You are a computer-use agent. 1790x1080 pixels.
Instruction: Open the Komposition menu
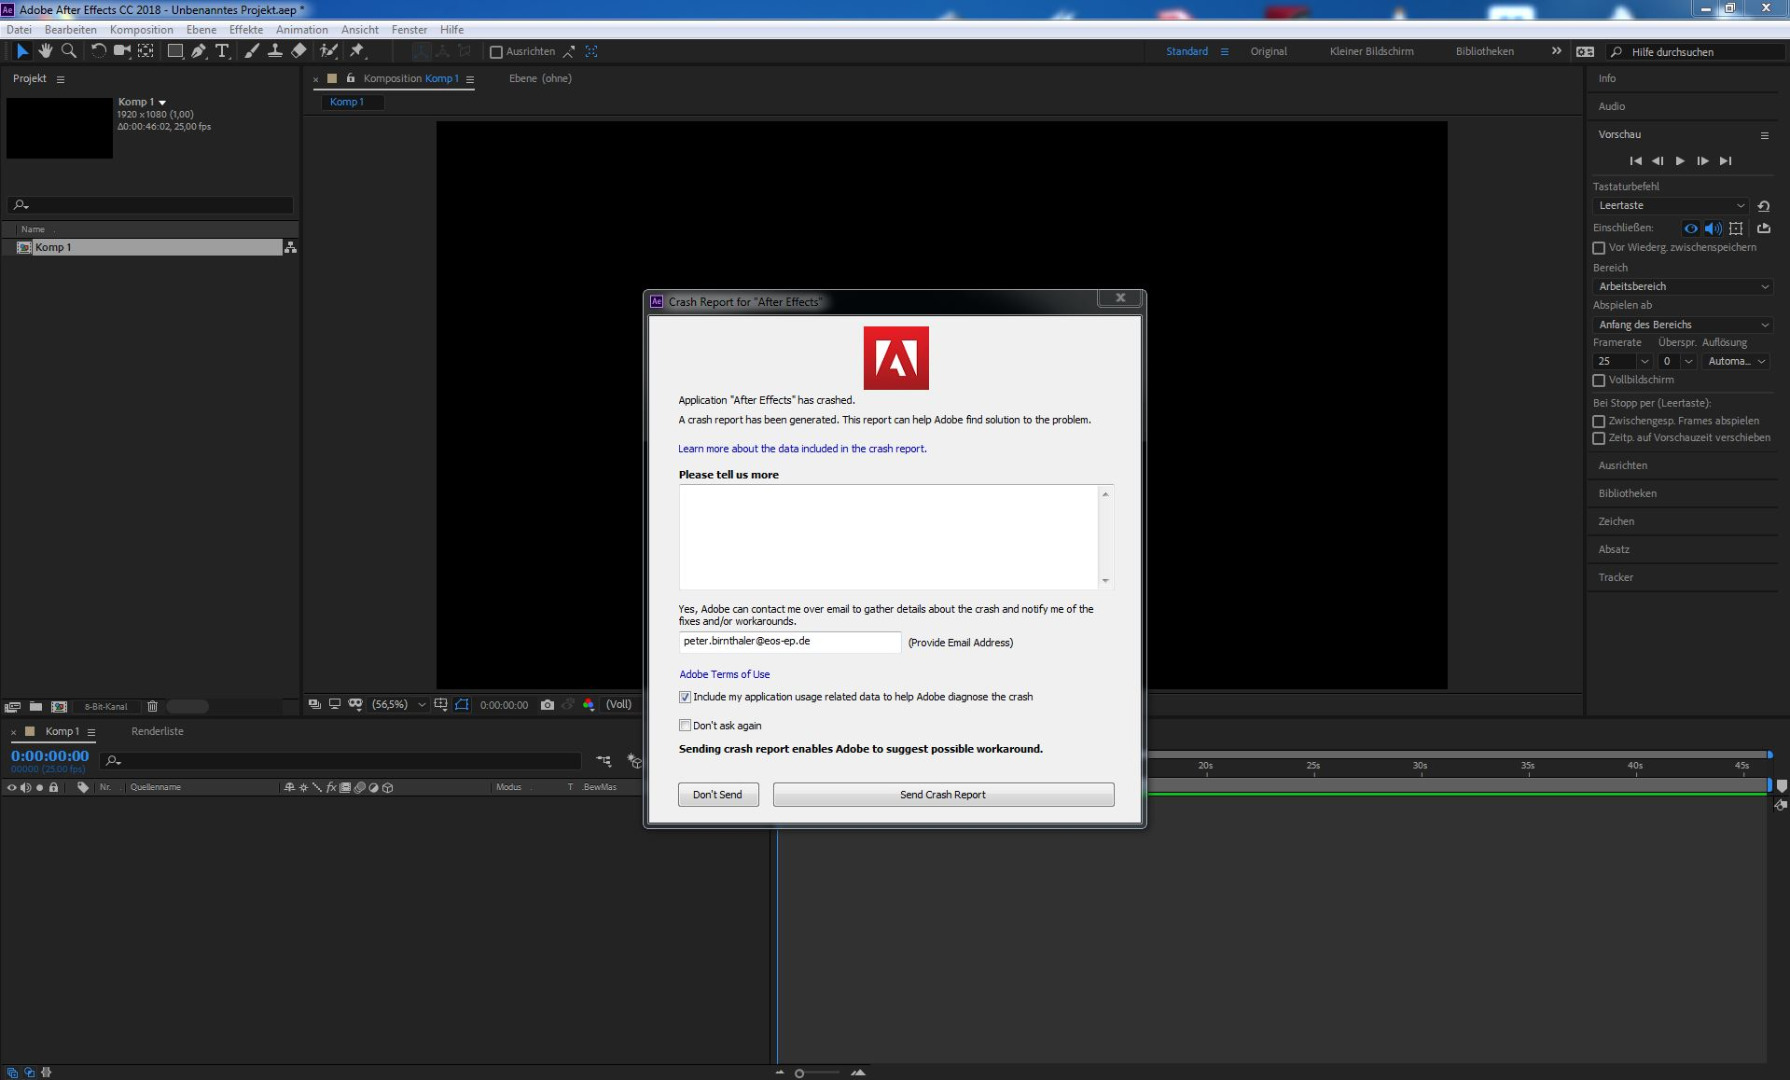pos(142,30)
